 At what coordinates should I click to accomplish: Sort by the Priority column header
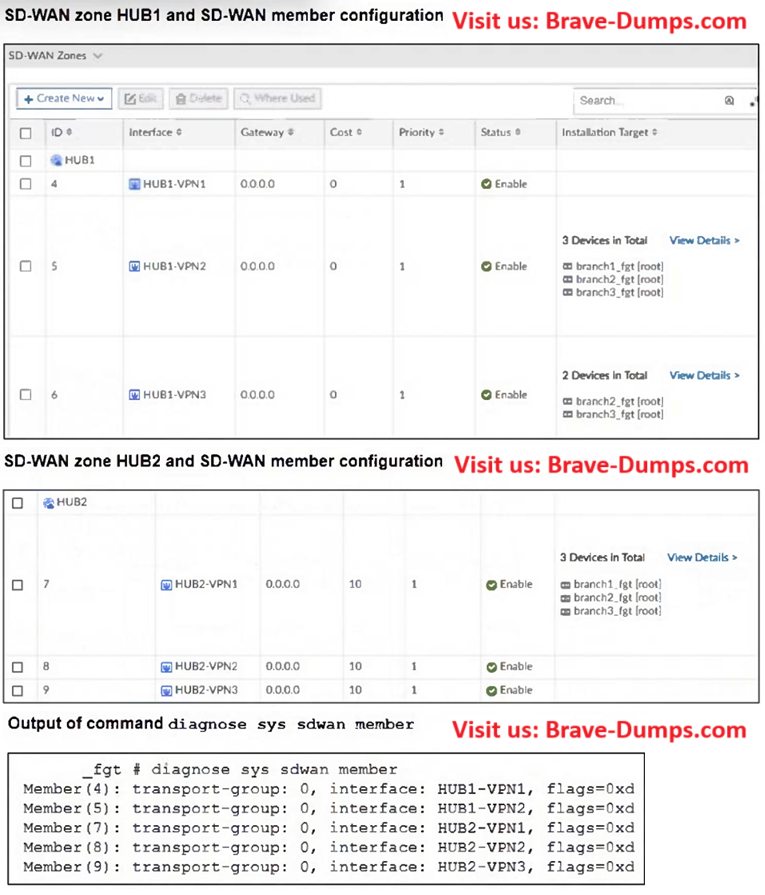(x=419, y=133)
